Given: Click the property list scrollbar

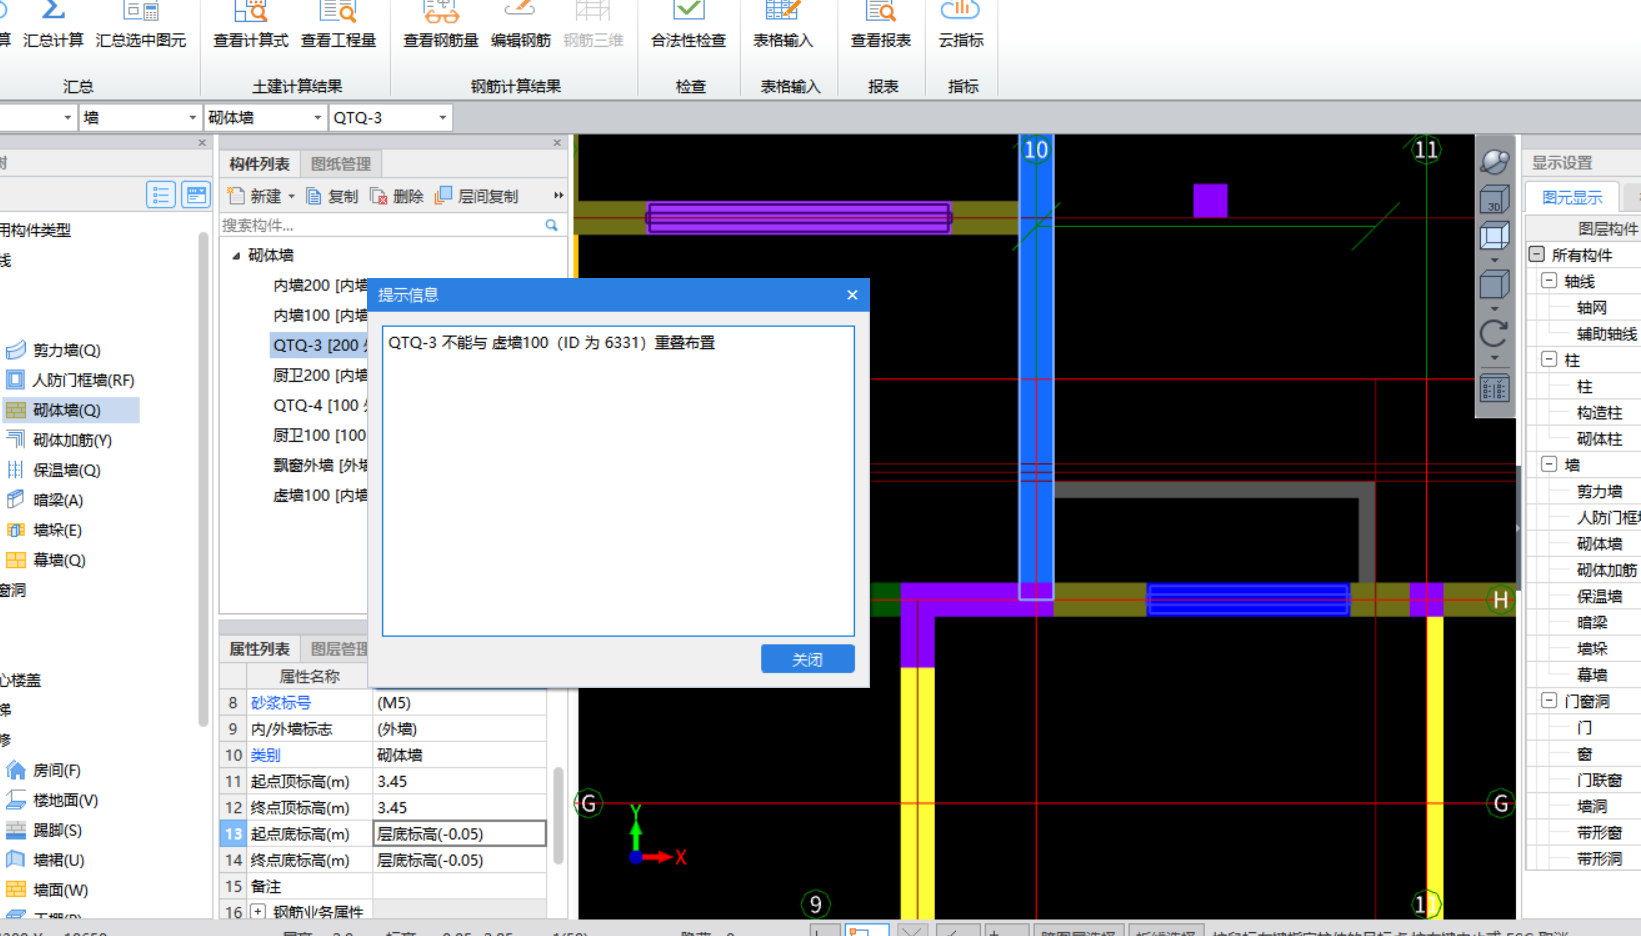Looking at the screenshot, I should coord(558,815).
